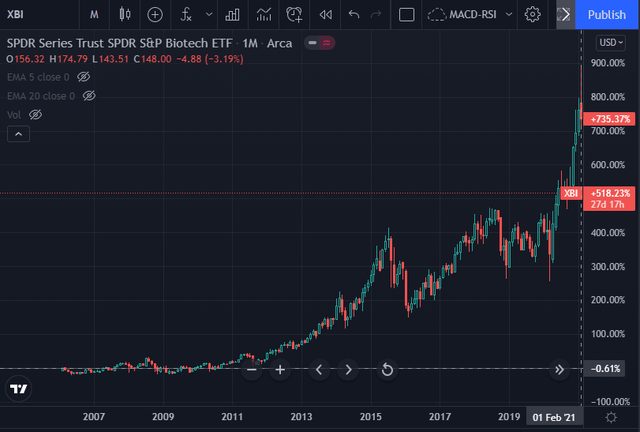Click the EMA 20 close 0 legend text

[x=41, y=96]
